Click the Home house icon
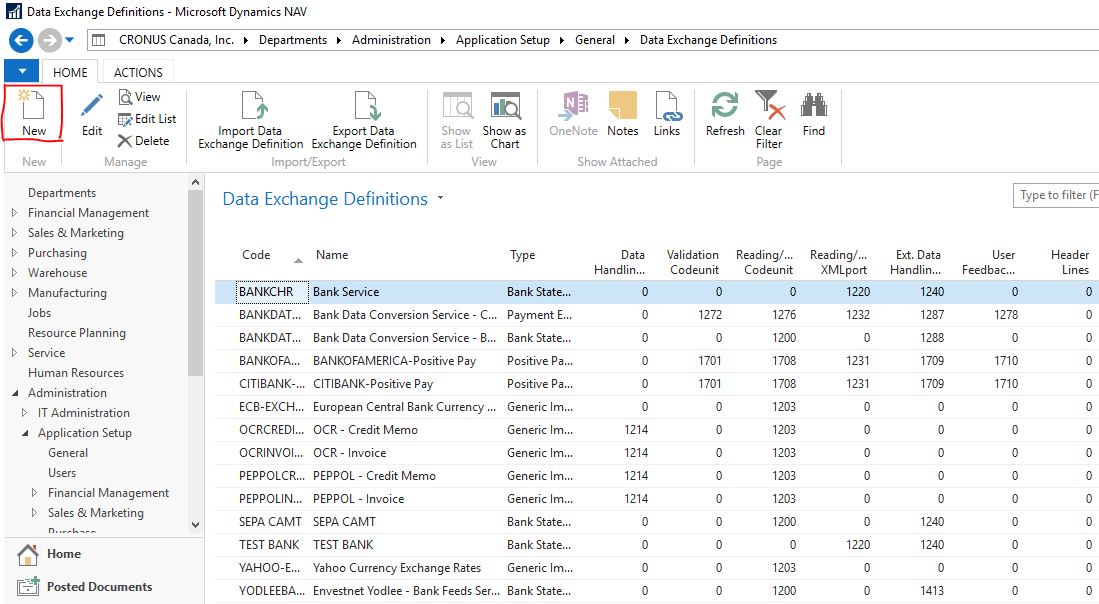 28,554
